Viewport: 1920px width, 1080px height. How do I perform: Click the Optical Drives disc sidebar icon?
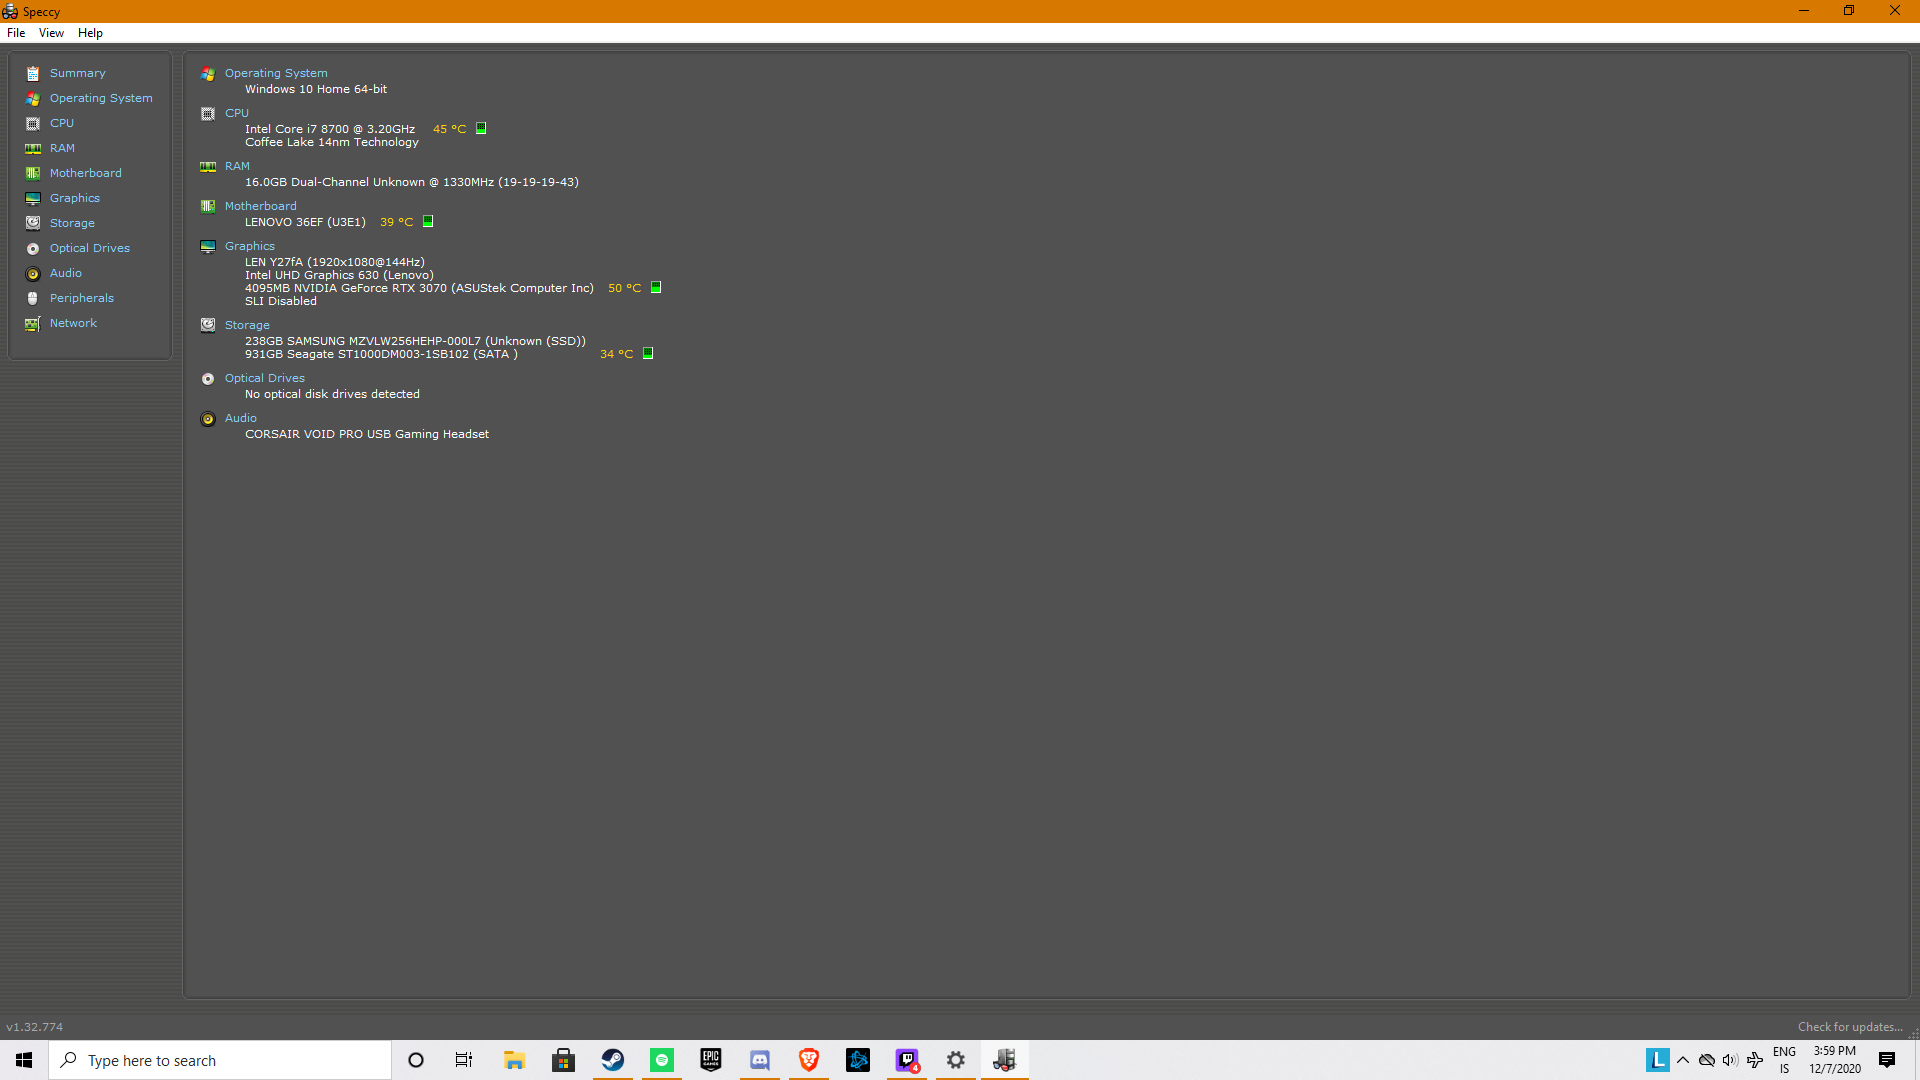click(33, 249)
